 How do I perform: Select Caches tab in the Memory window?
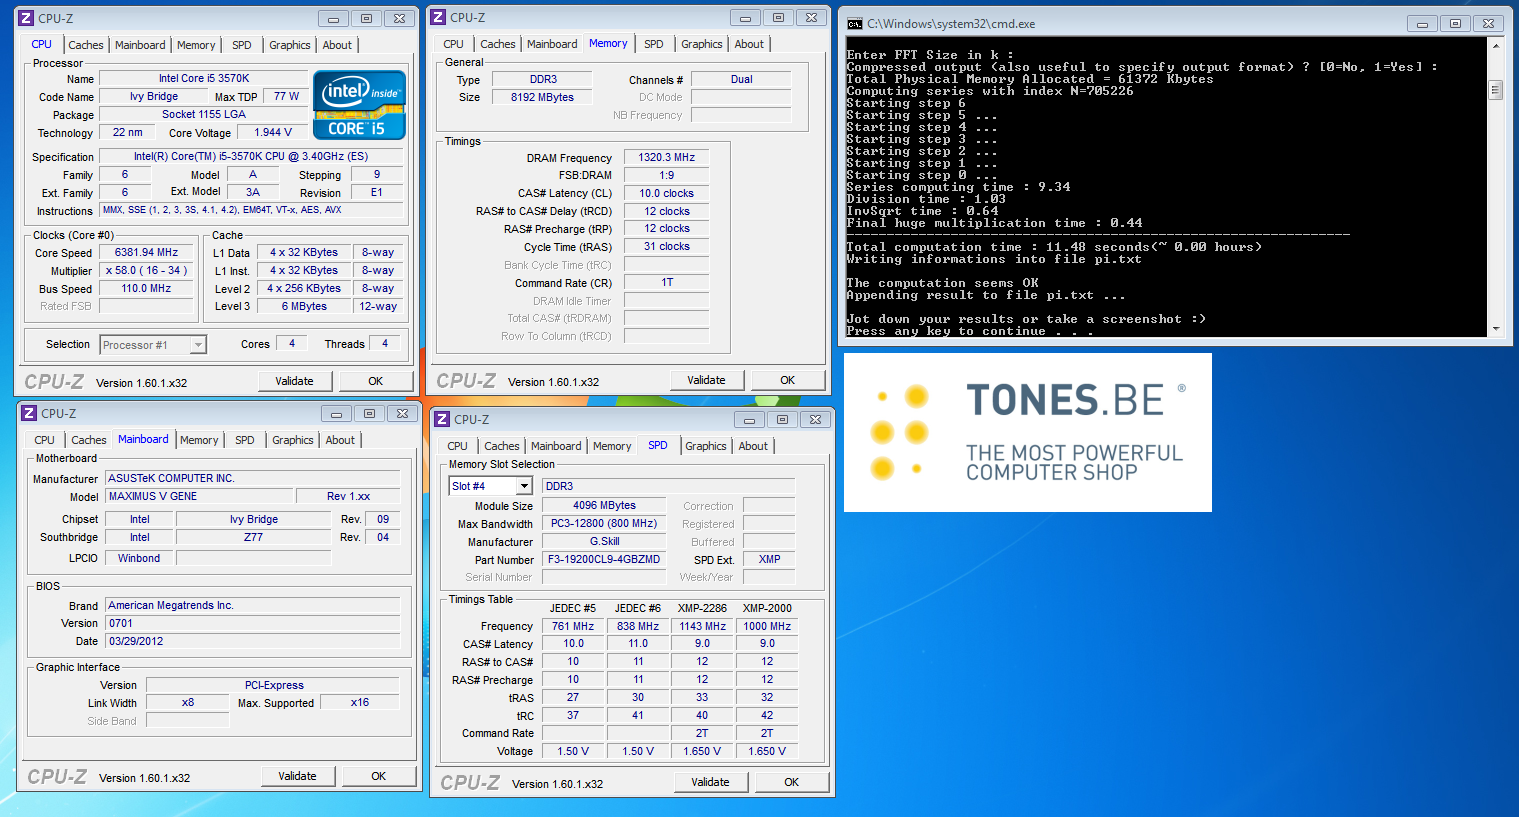[x=498, y=44]
